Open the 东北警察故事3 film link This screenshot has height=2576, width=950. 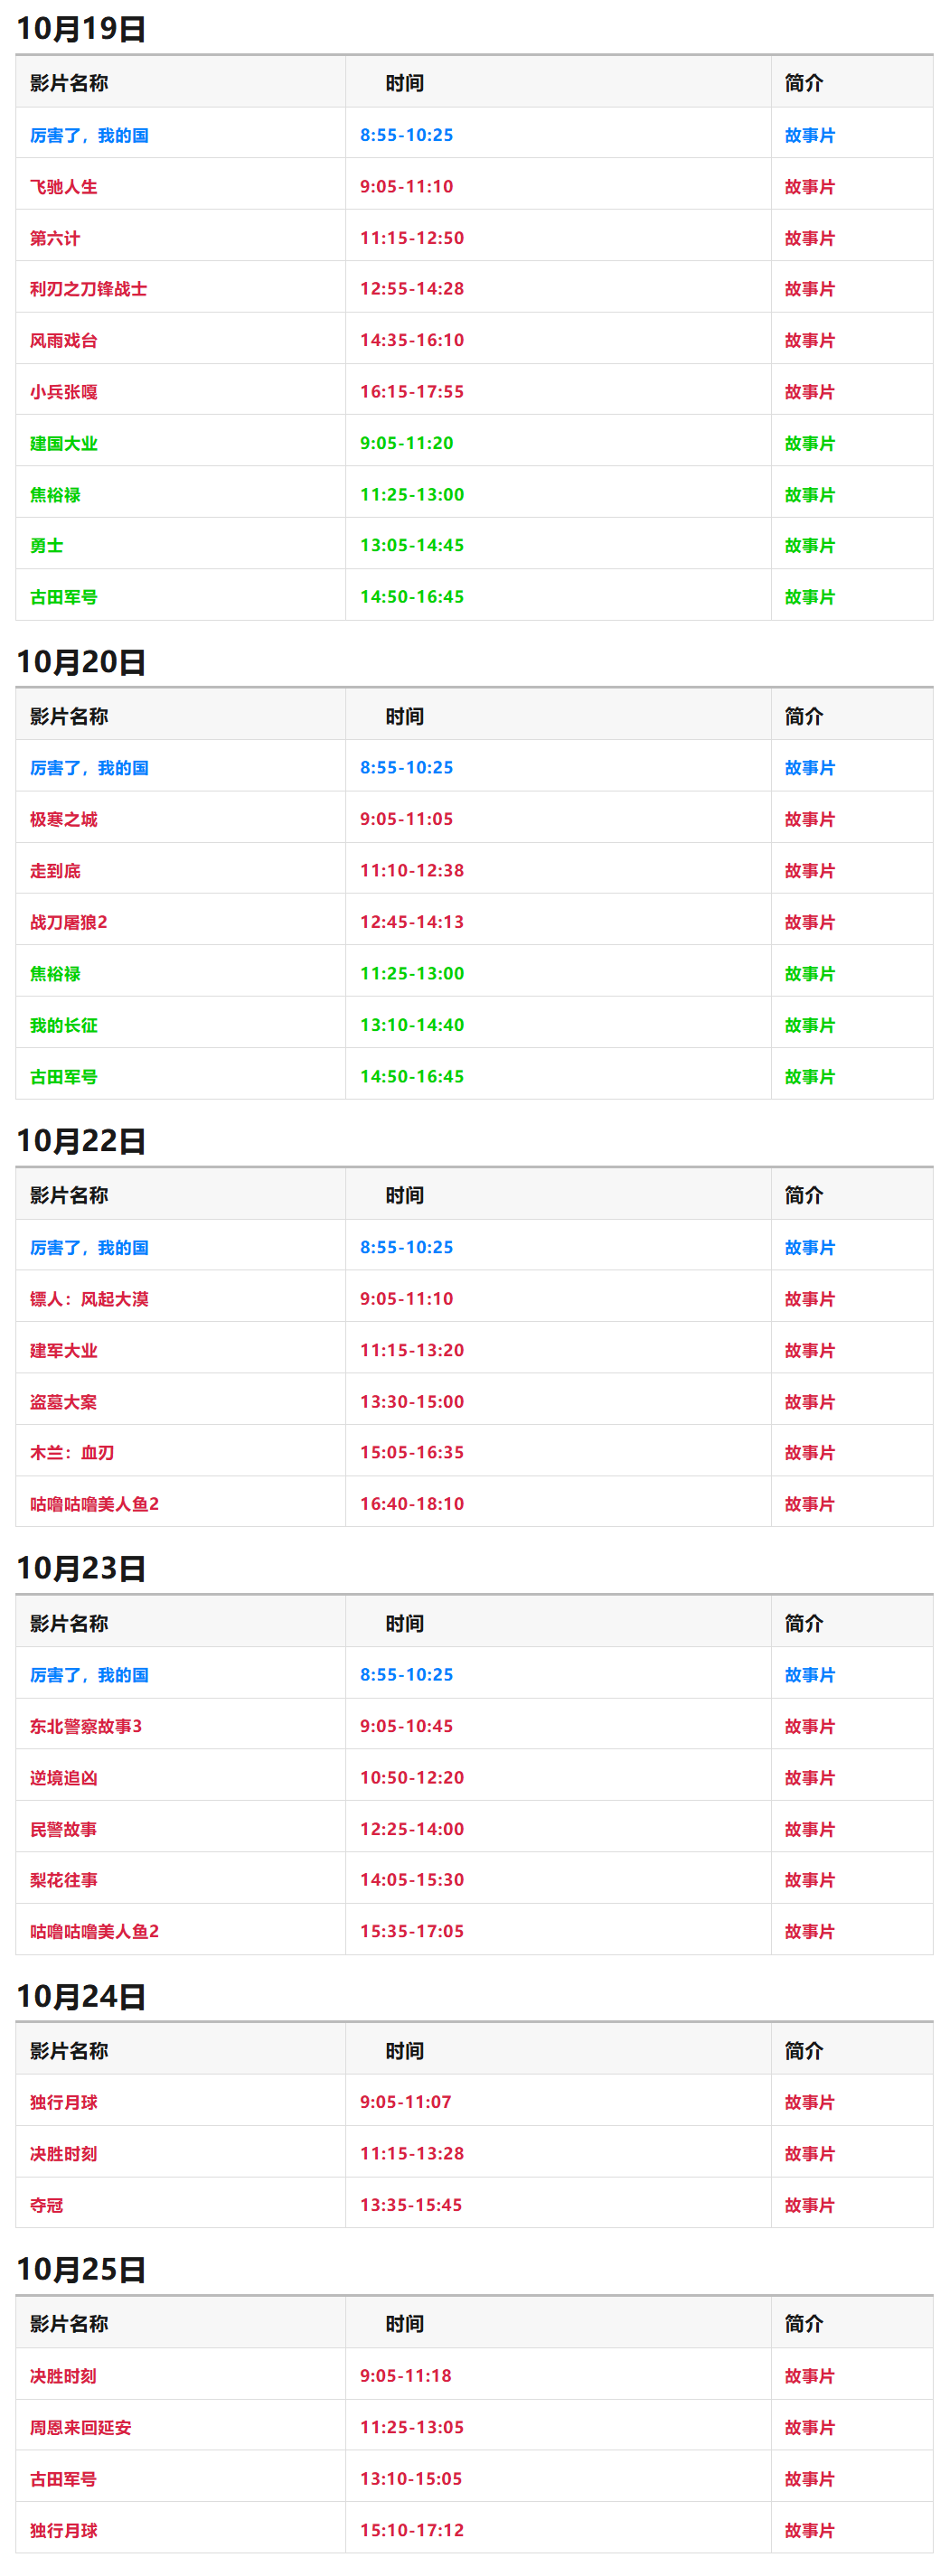click(86, 1727)
